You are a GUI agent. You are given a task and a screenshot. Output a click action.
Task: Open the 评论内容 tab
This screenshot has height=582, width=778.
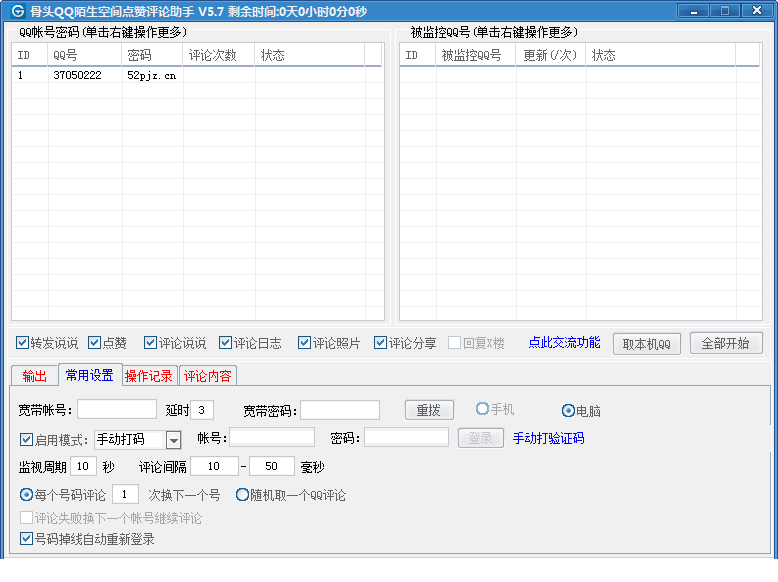click(x=207, y=376)
